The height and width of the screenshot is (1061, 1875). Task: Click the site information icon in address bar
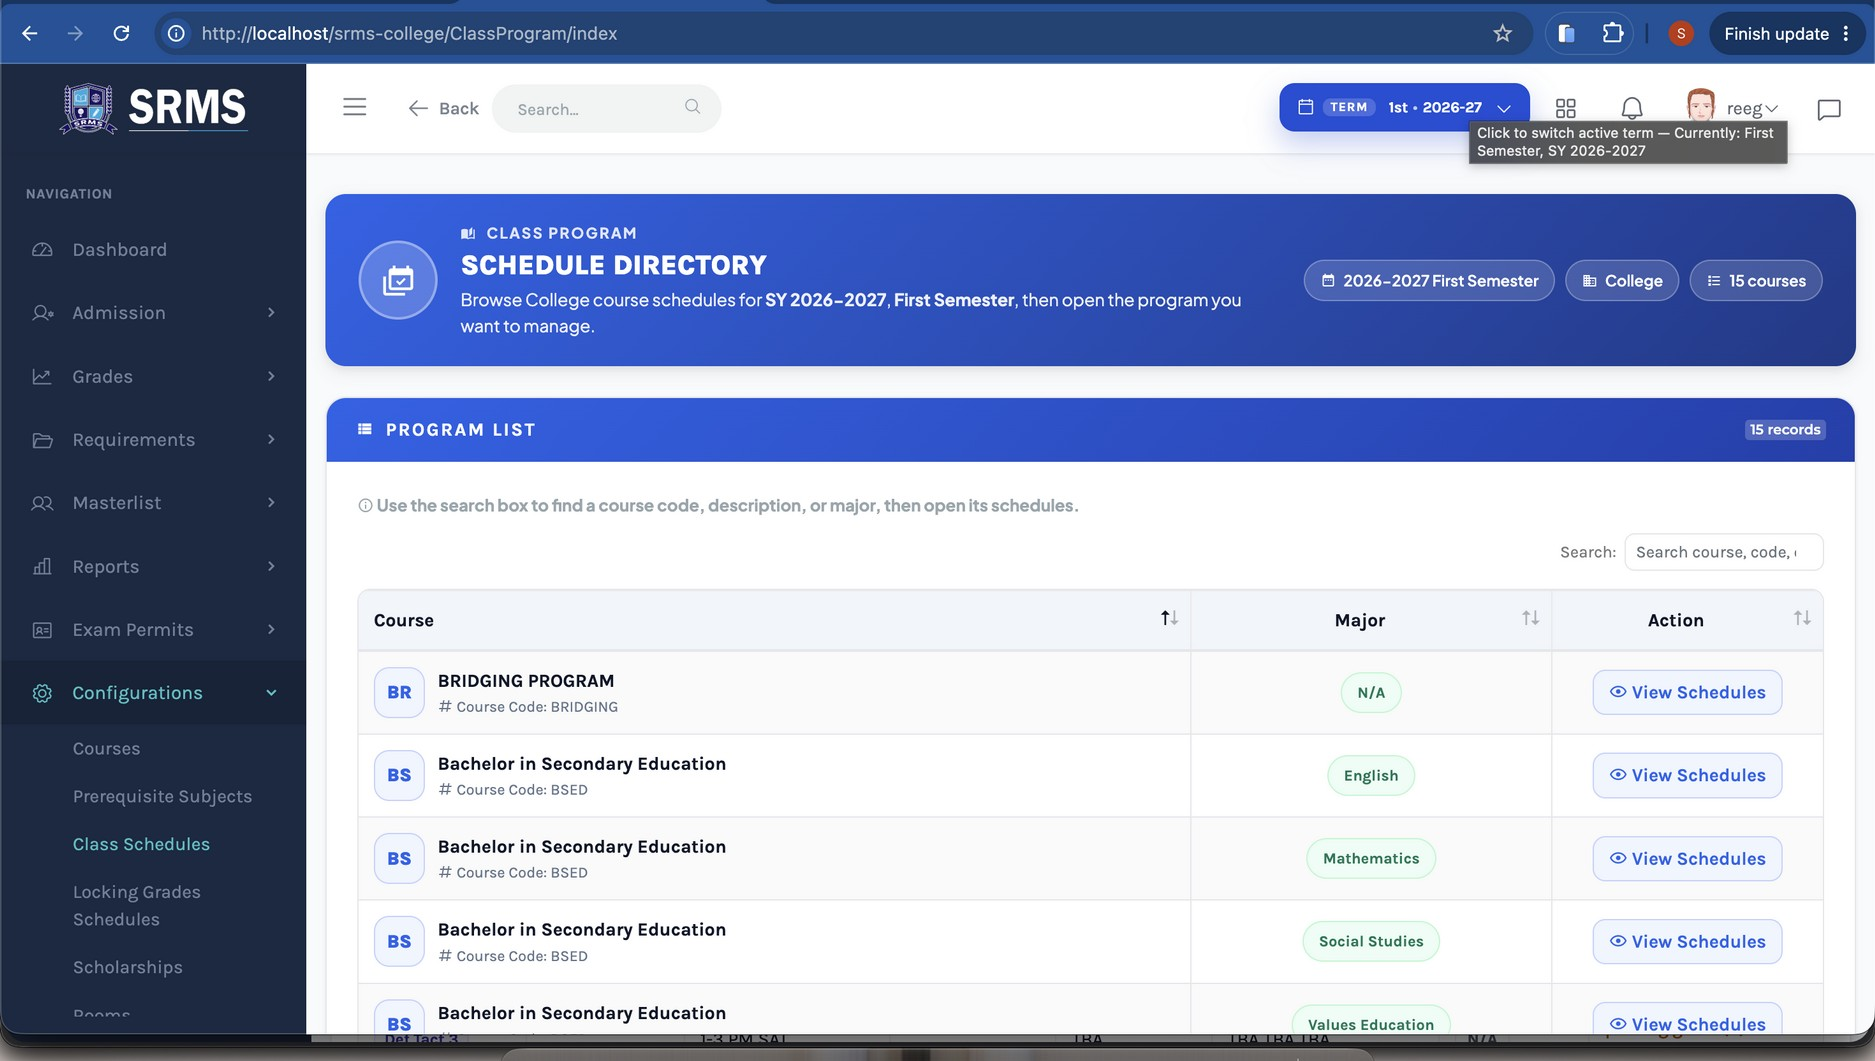point(176,33)
